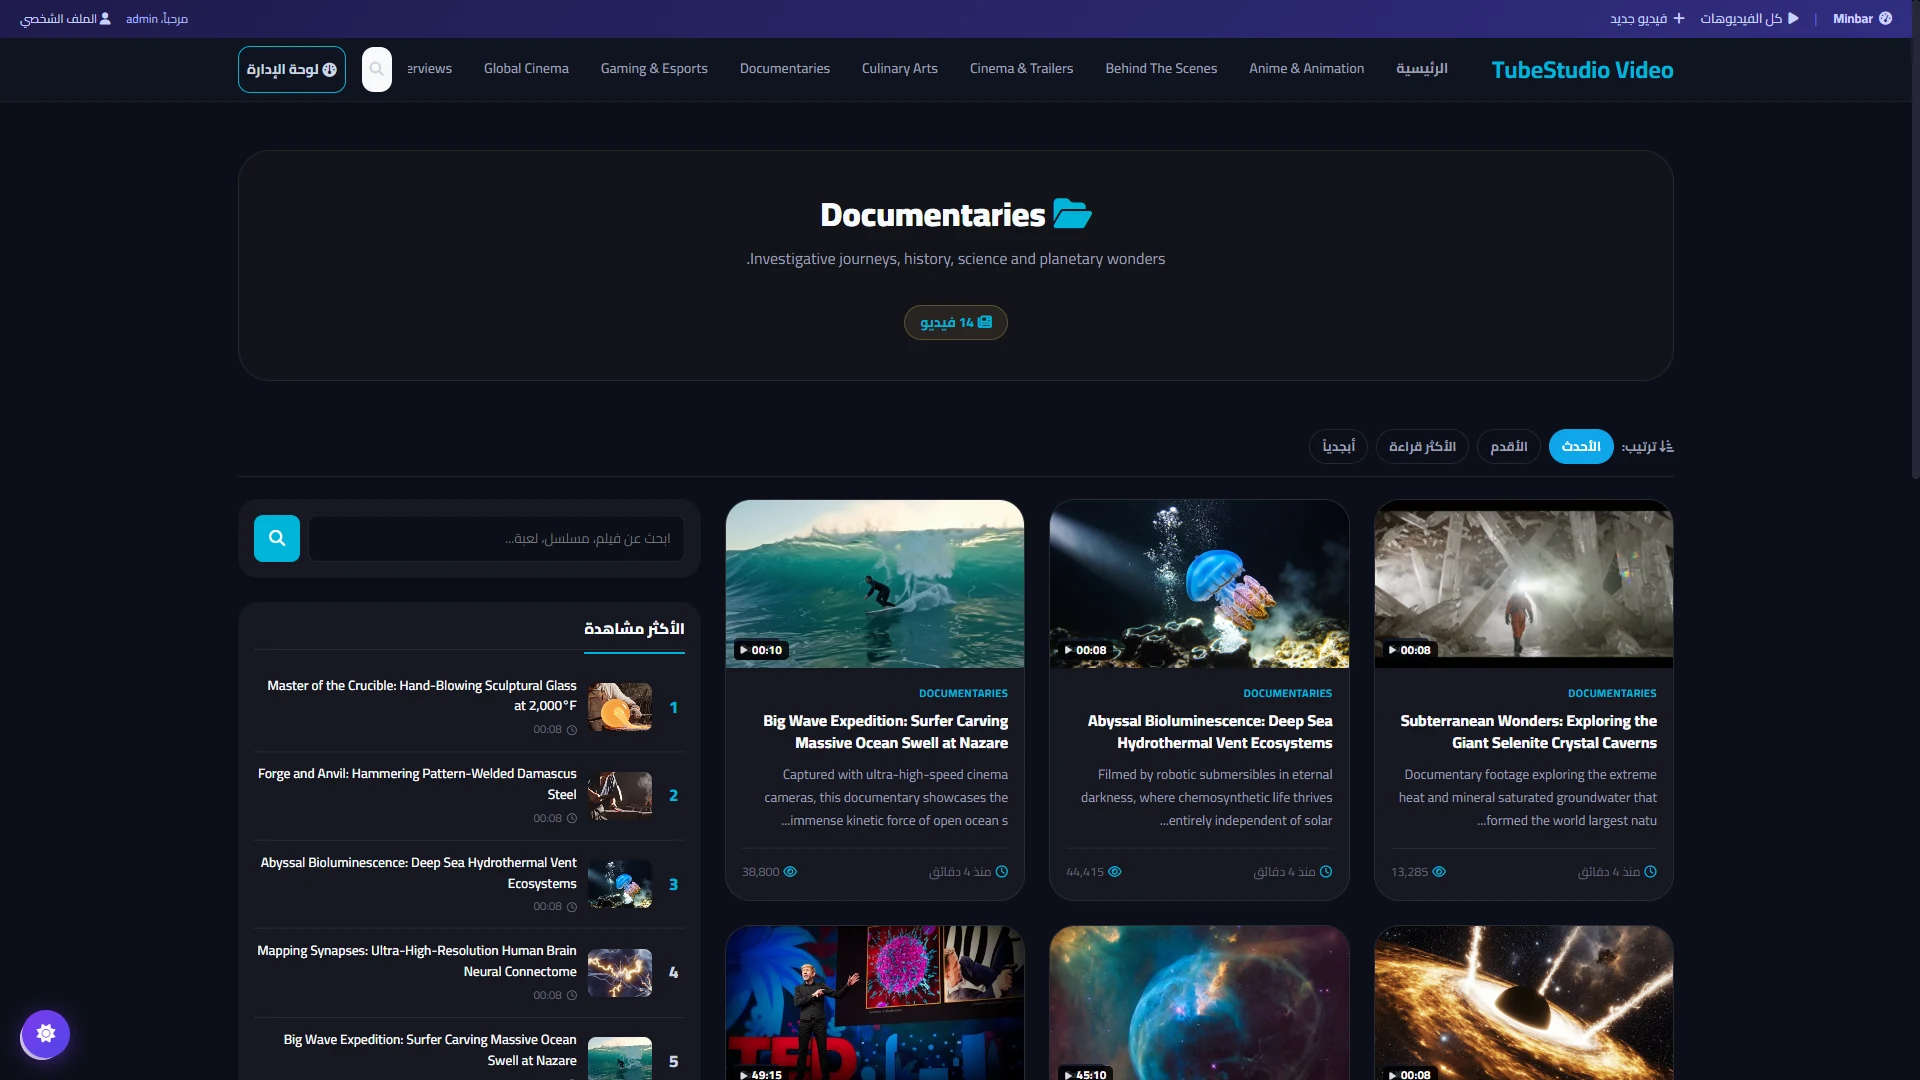Open Anime & Animation category
The height and width of the screenshot is (1080, 1920).
point(1306,69)
